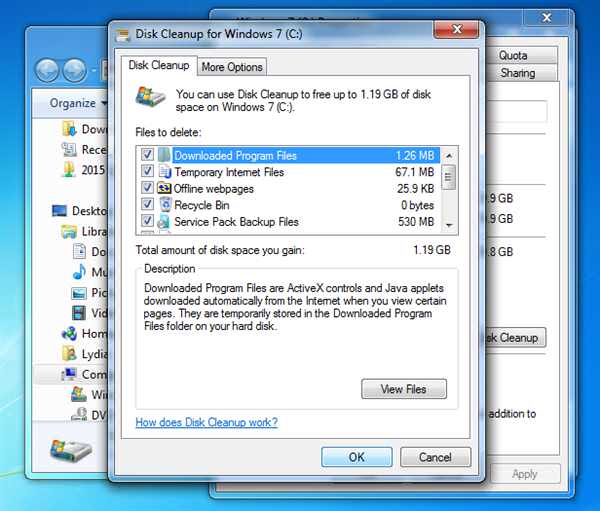Viewport: 600px width, 511px height.
Task: Select the Videos film icon in Explorer
Action: pyautogui.click(x=79, y=313)
